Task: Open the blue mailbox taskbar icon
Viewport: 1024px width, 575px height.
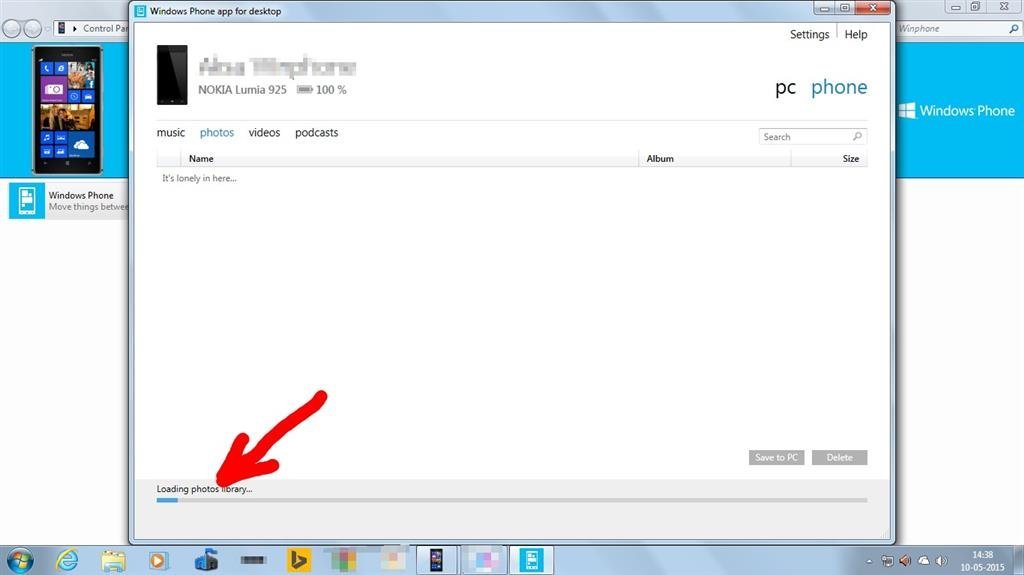Action: point(206,561)
